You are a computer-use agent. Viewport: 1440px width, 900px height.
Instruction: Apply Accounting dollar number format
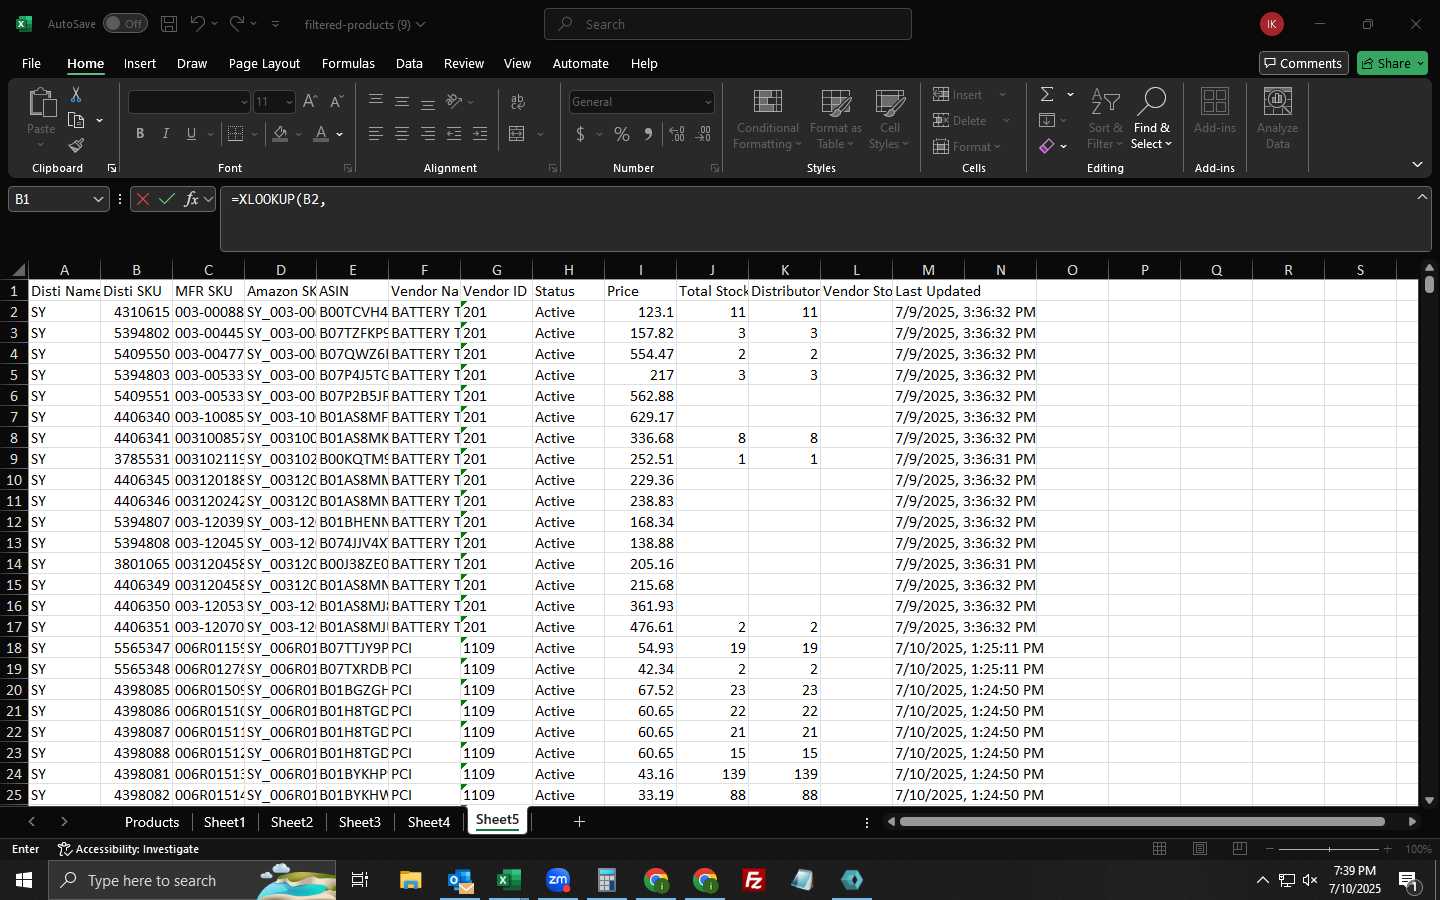tap(580, 134)
